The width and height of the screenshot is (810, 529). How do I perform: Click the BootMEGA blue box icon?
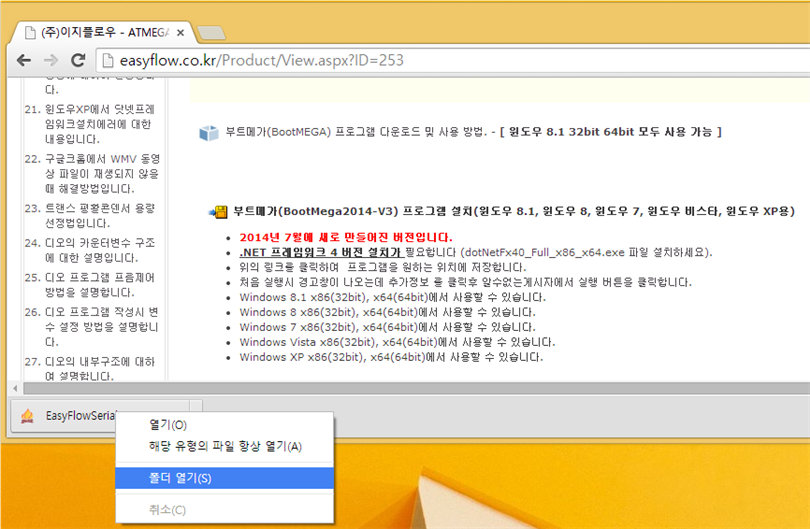(x=209, y=133)
